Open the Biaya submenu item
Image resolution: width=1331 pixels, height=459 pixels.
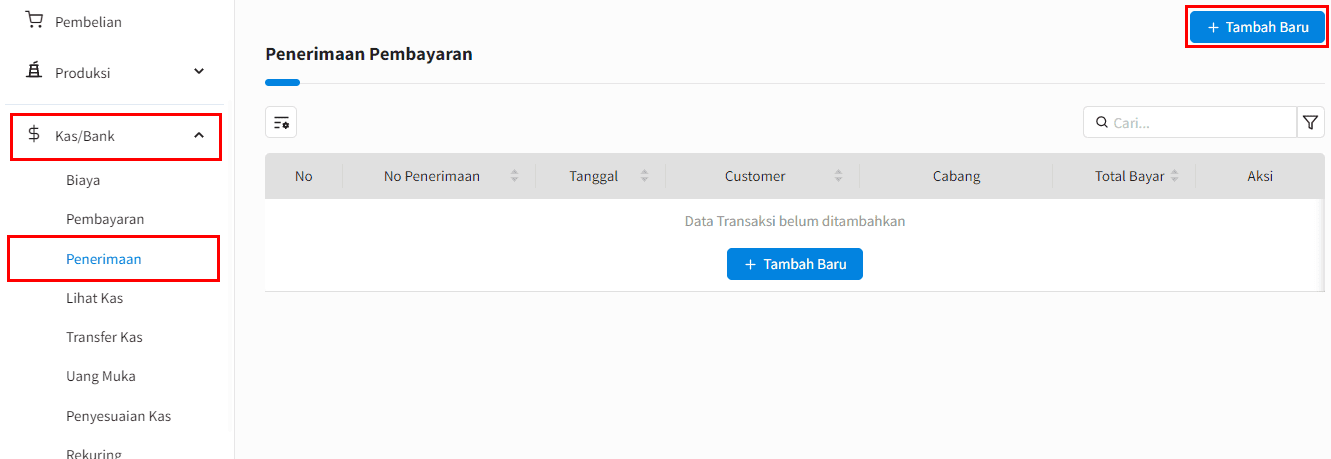click(x=83, y=180)
